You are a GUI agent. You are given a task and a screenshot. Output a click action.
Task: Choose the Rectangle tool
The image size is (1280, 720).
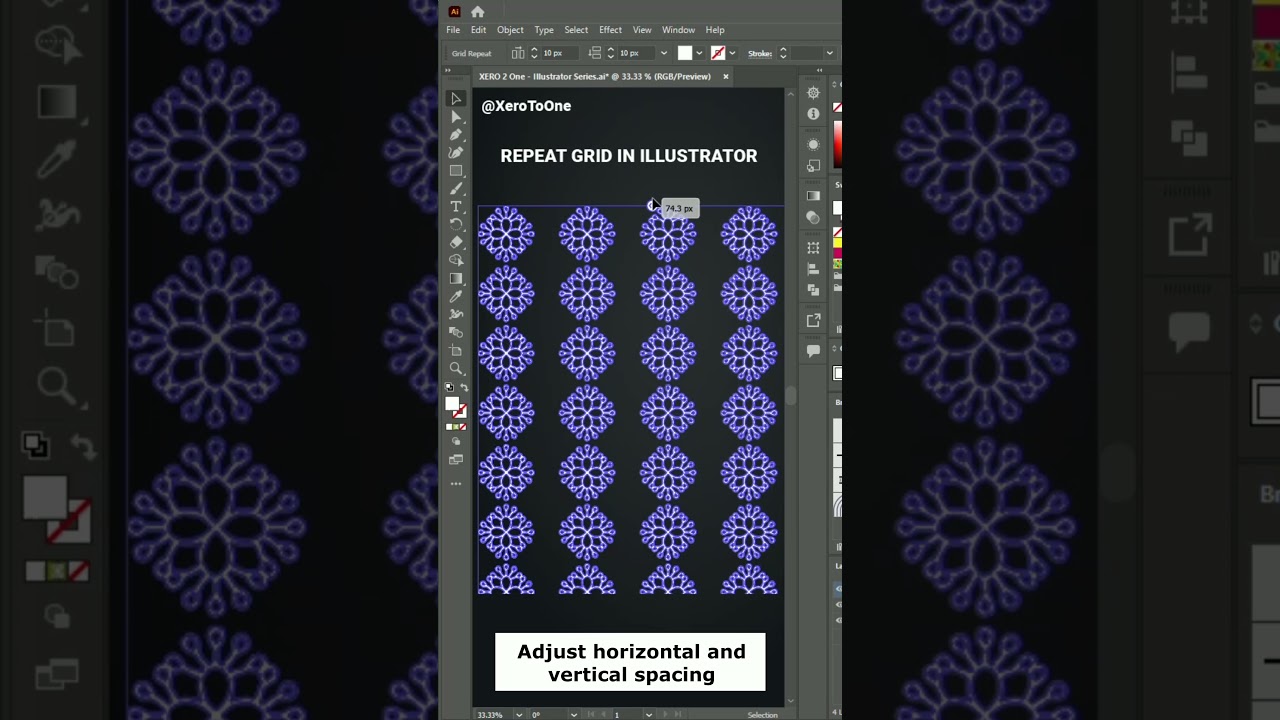[x=456, y=170]
